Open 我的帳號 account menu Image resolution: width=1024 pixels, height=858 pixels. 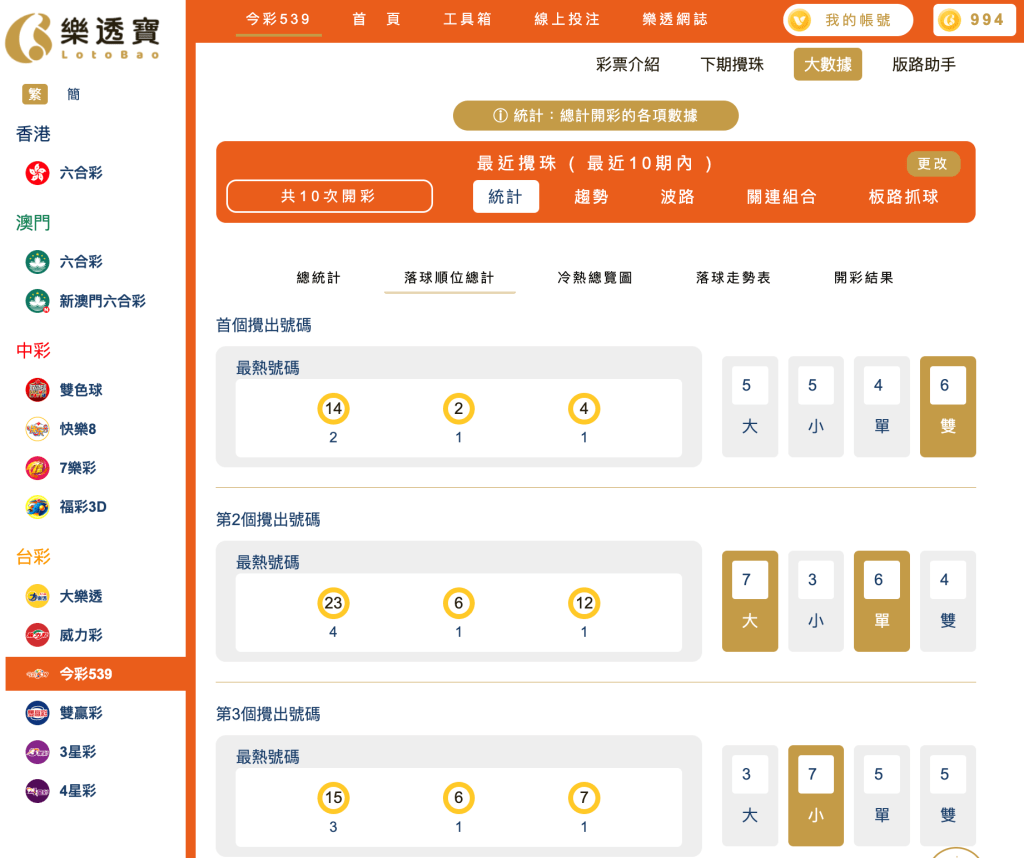tap(850, 20)
